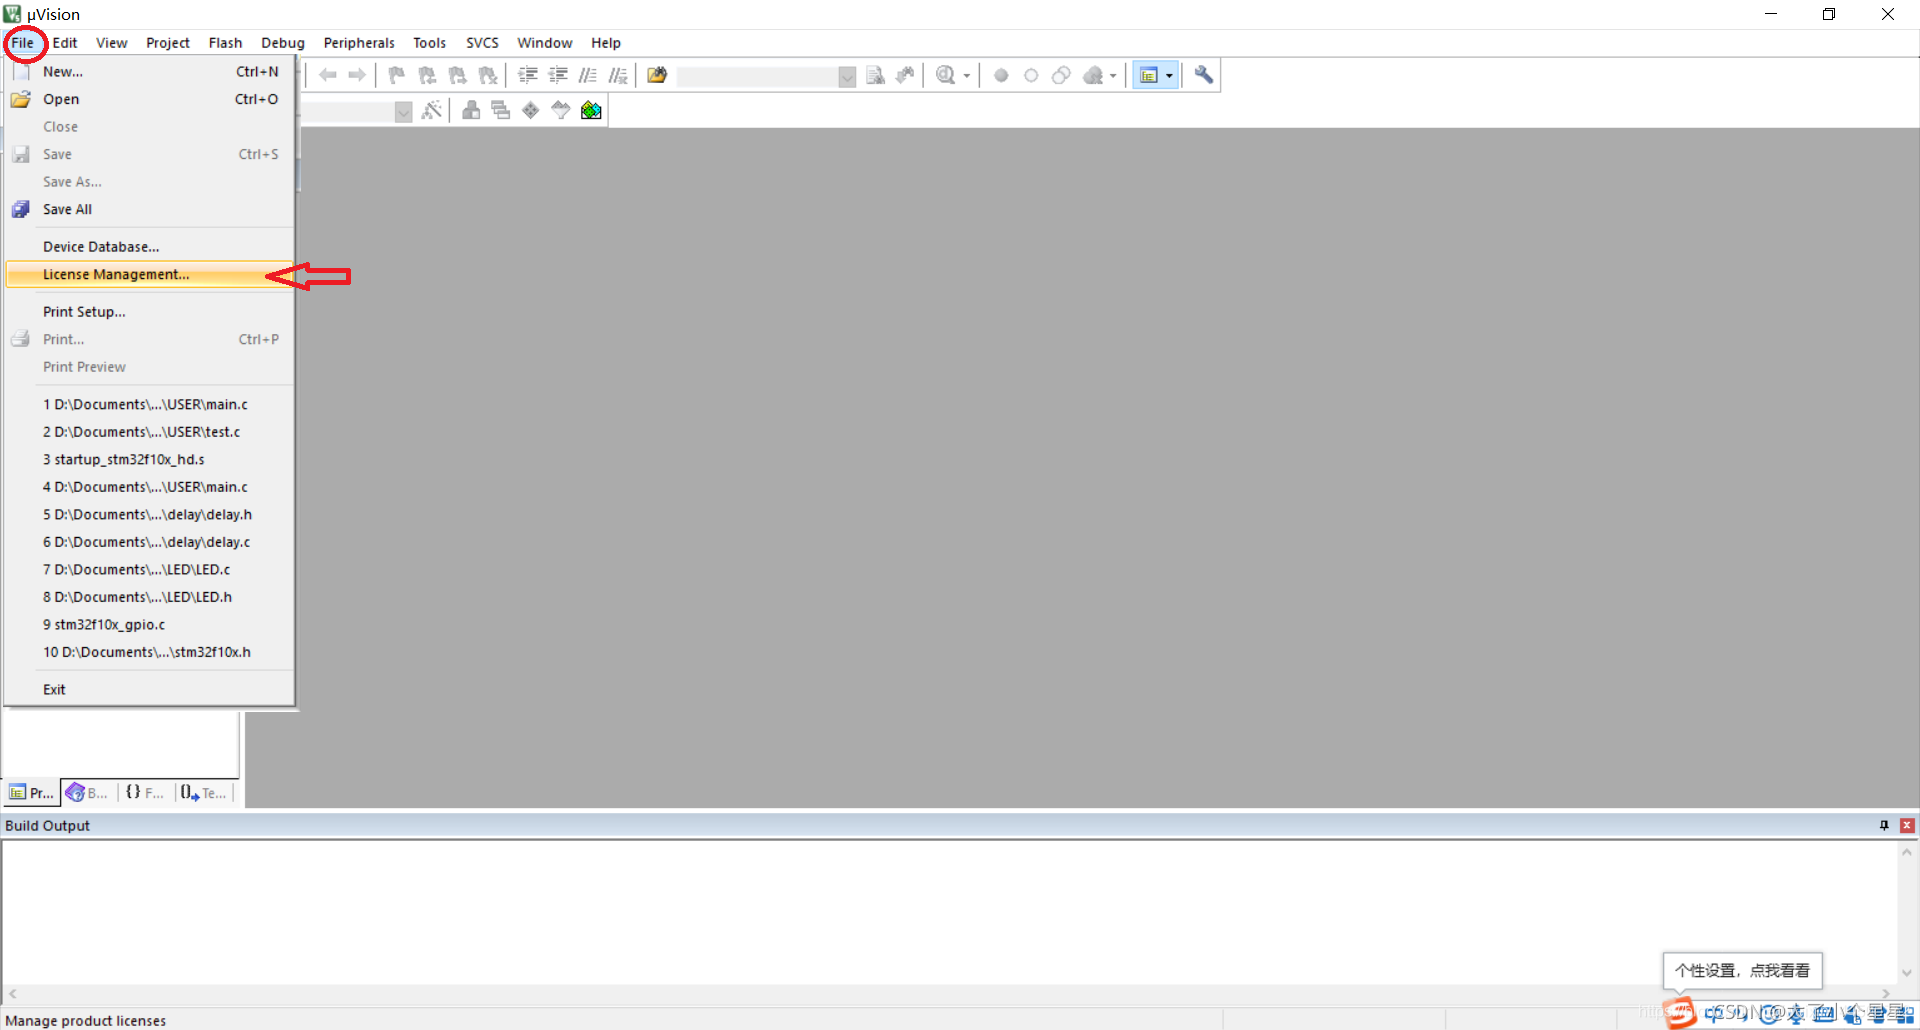Select Exit from the File menu

[149, 690]
